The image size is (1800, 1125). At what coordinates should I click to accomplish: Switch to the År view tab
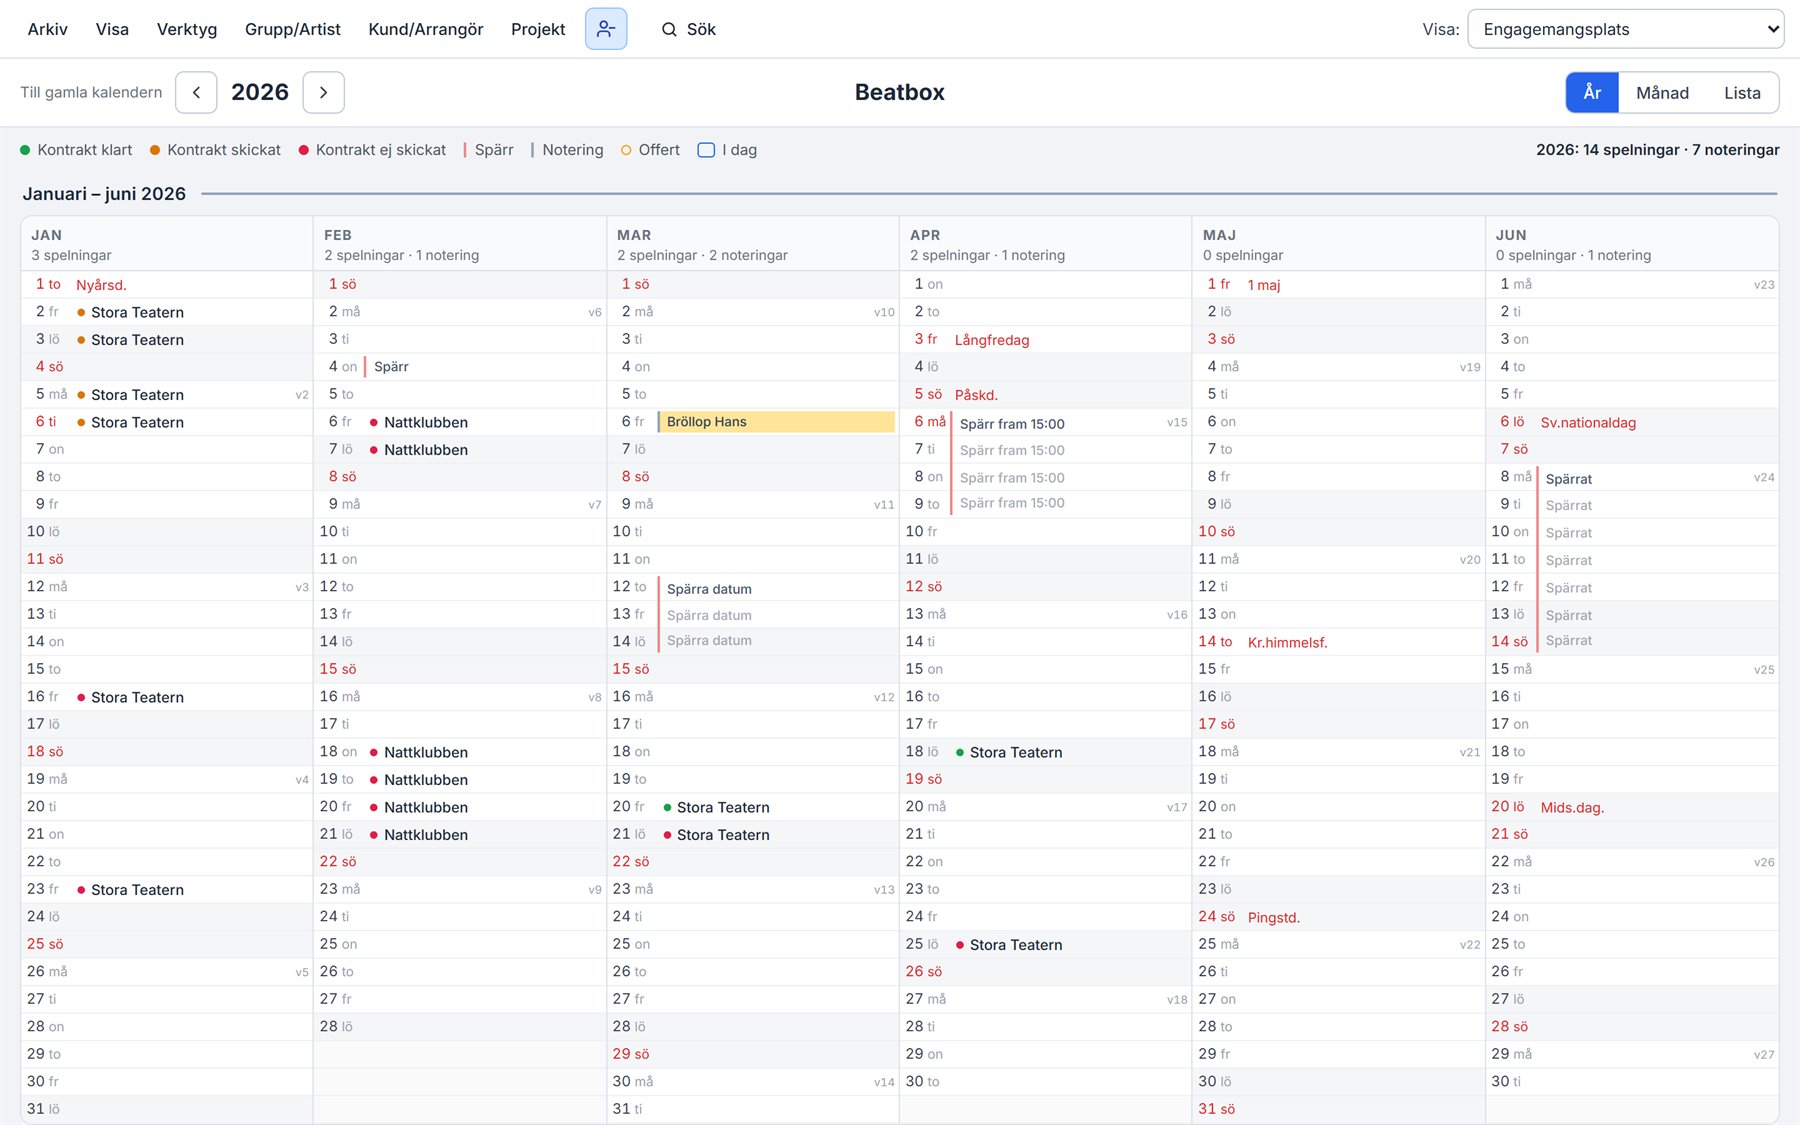(x=1592, y=92)
